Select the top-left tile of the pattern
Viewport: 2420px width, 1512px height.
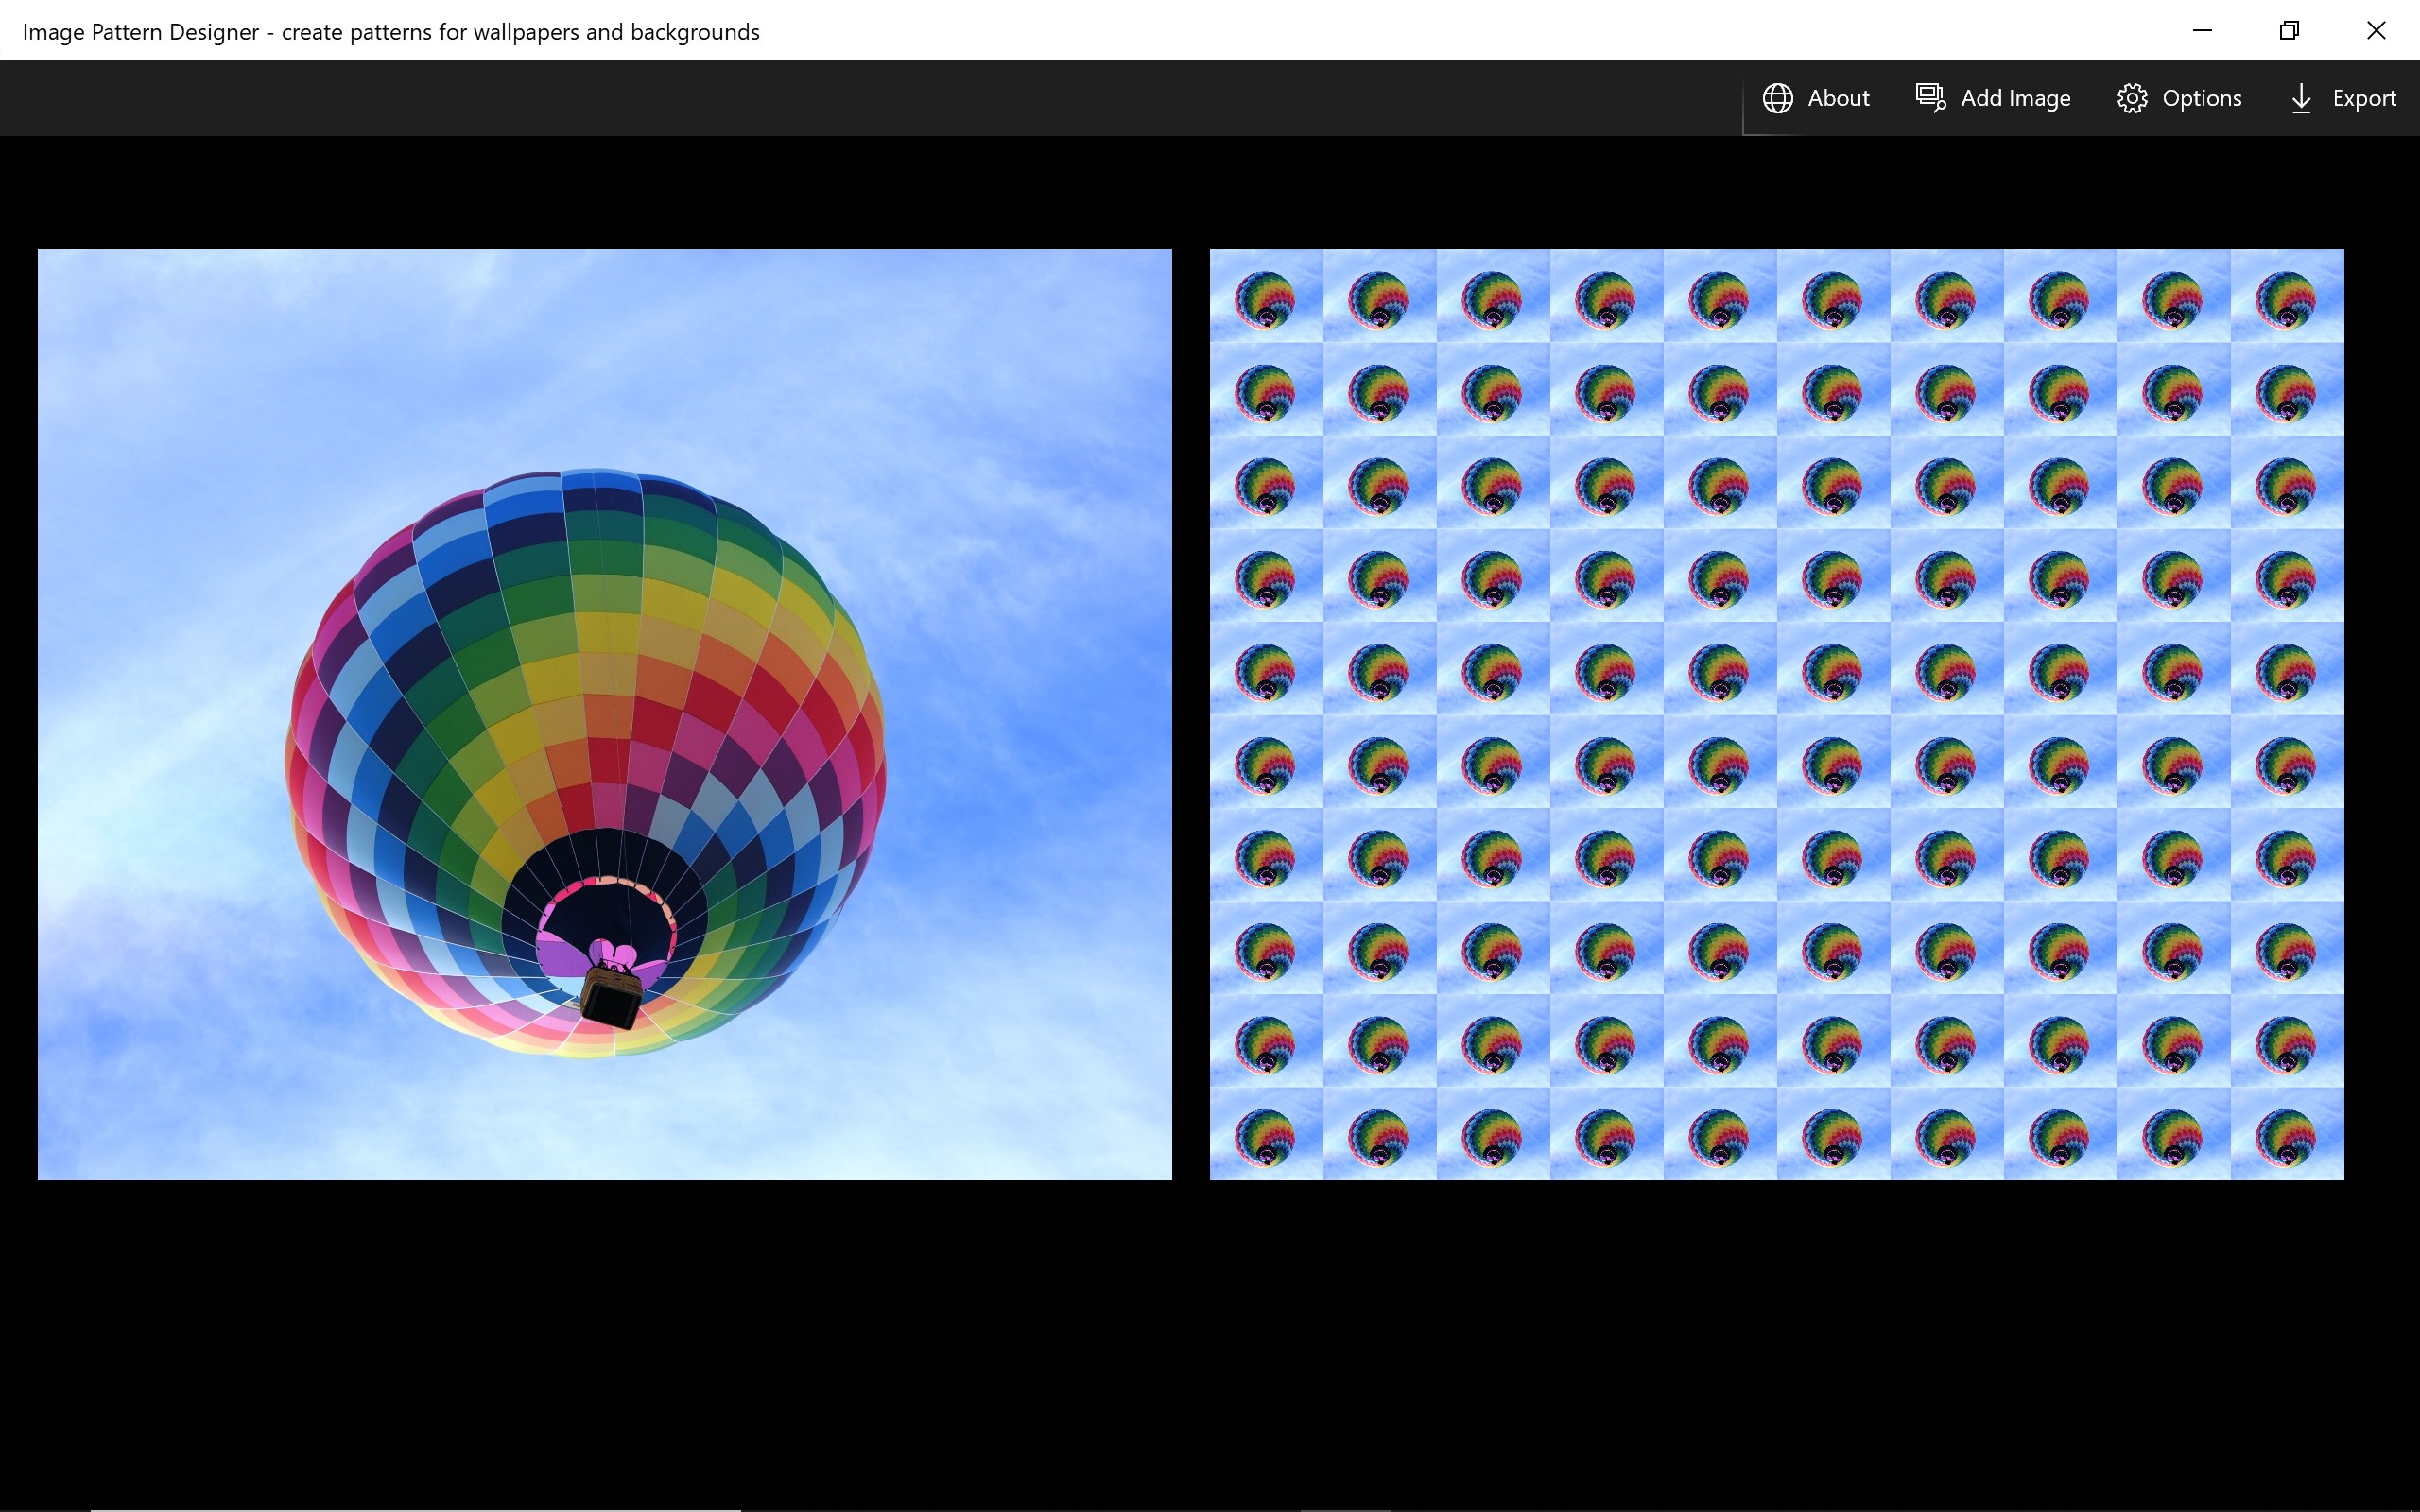pyautogui.click(x=1266, y=296)
